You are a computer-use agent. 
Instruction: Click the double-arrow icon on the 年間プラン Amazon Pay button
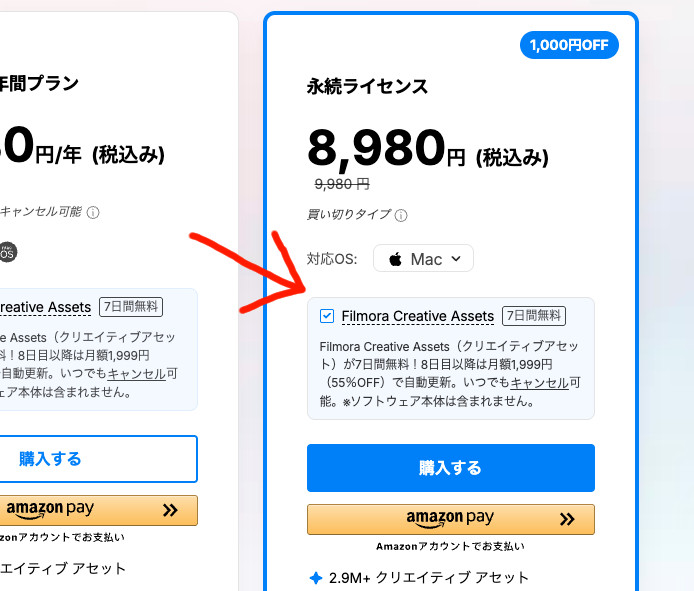(170, 510)
